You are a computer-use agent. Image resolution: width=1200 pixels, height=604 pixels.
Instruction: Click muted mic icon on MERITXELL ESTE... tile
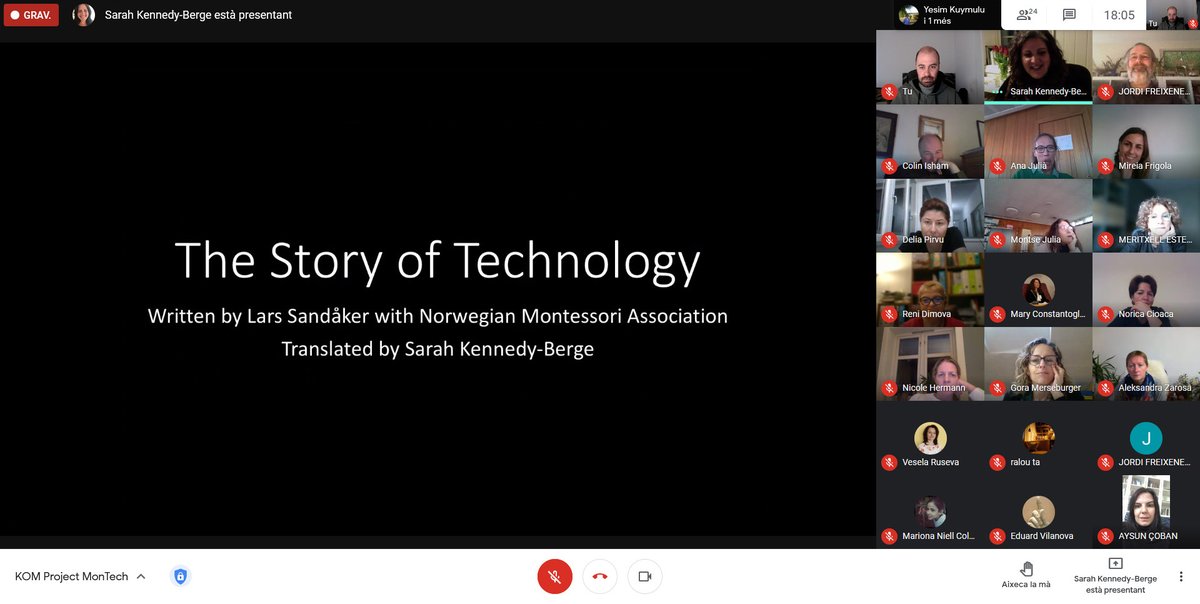click(x=1105, y=240)
